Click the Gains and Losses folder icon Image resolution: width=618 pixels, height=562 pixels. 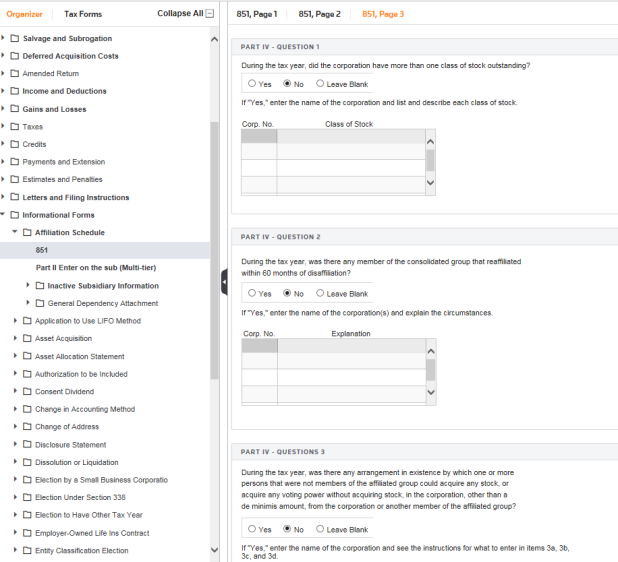click(x=15, y=109)
